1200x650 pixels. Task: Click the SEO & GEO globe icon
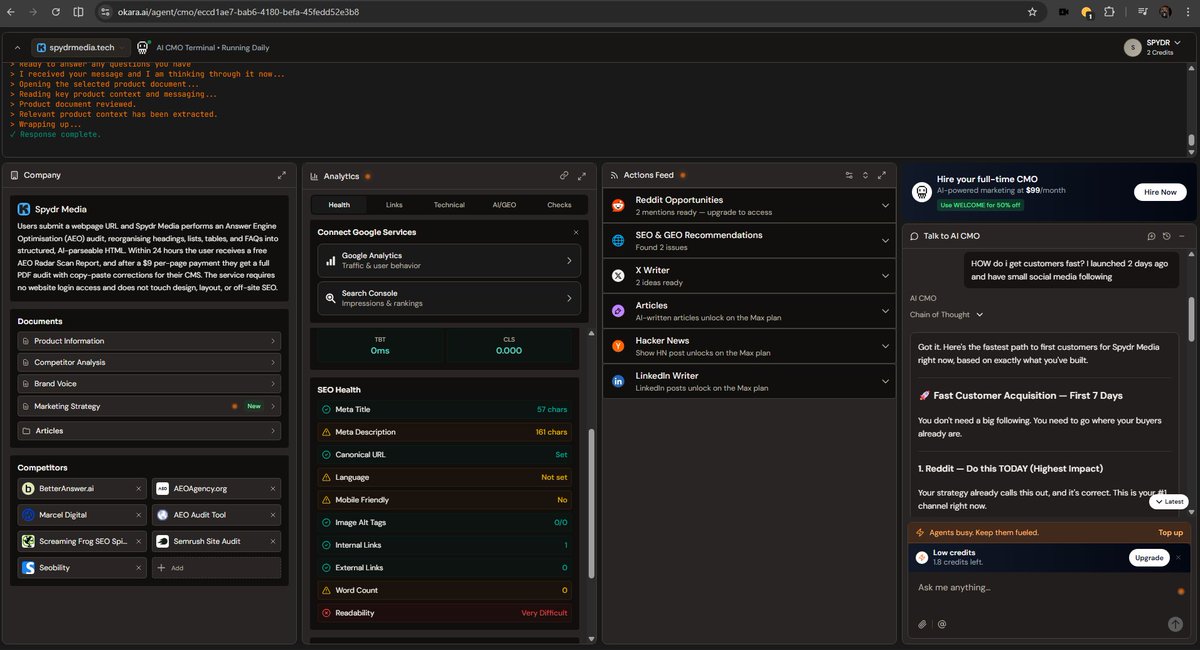pos(618,240)
